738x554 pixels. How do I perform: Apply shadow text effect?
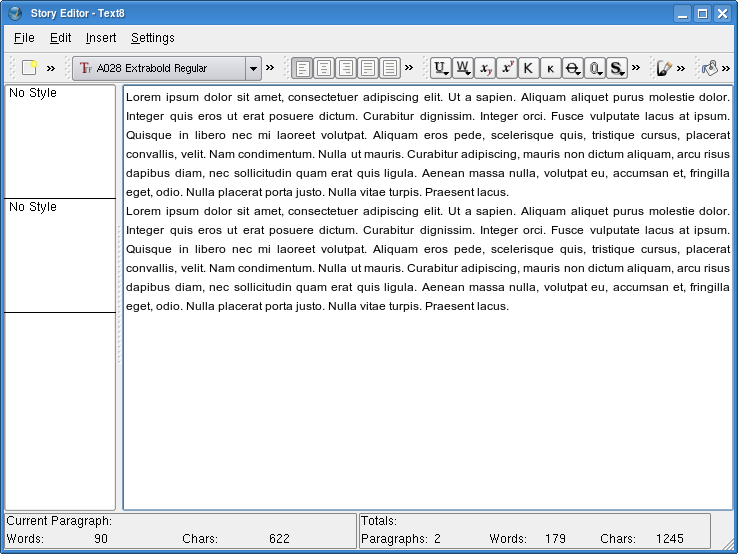click(617, 68)
